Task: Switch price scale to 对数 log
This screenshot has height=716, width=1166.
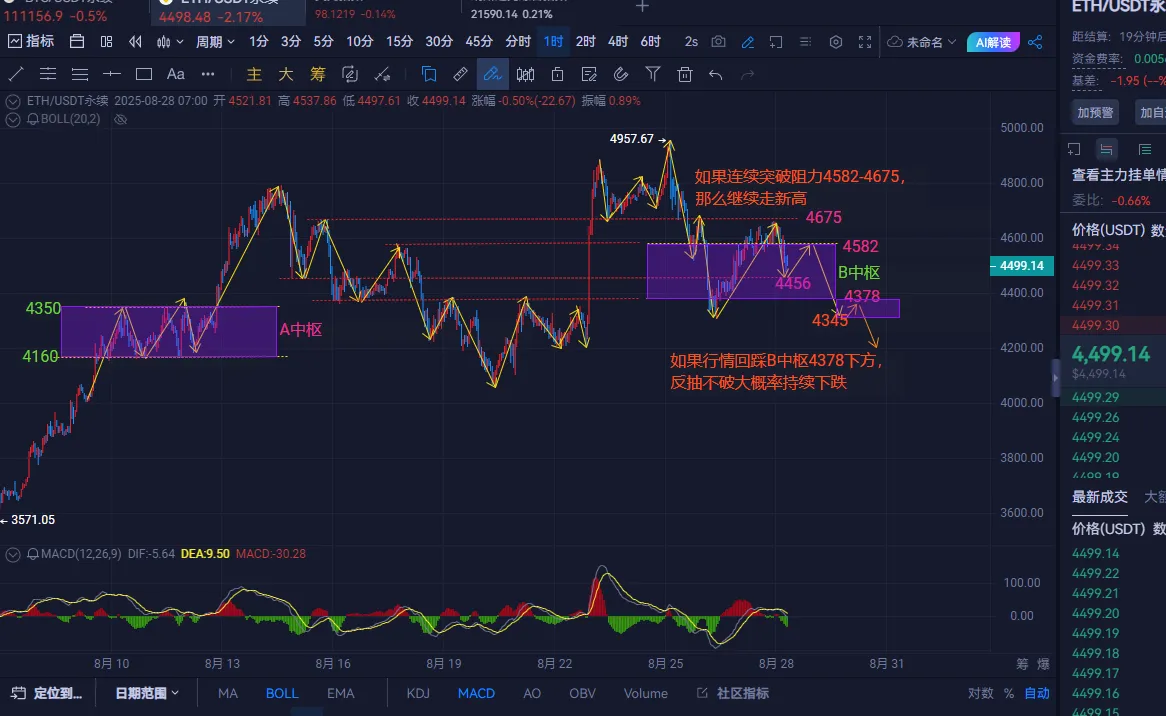Action: [980, 693]
